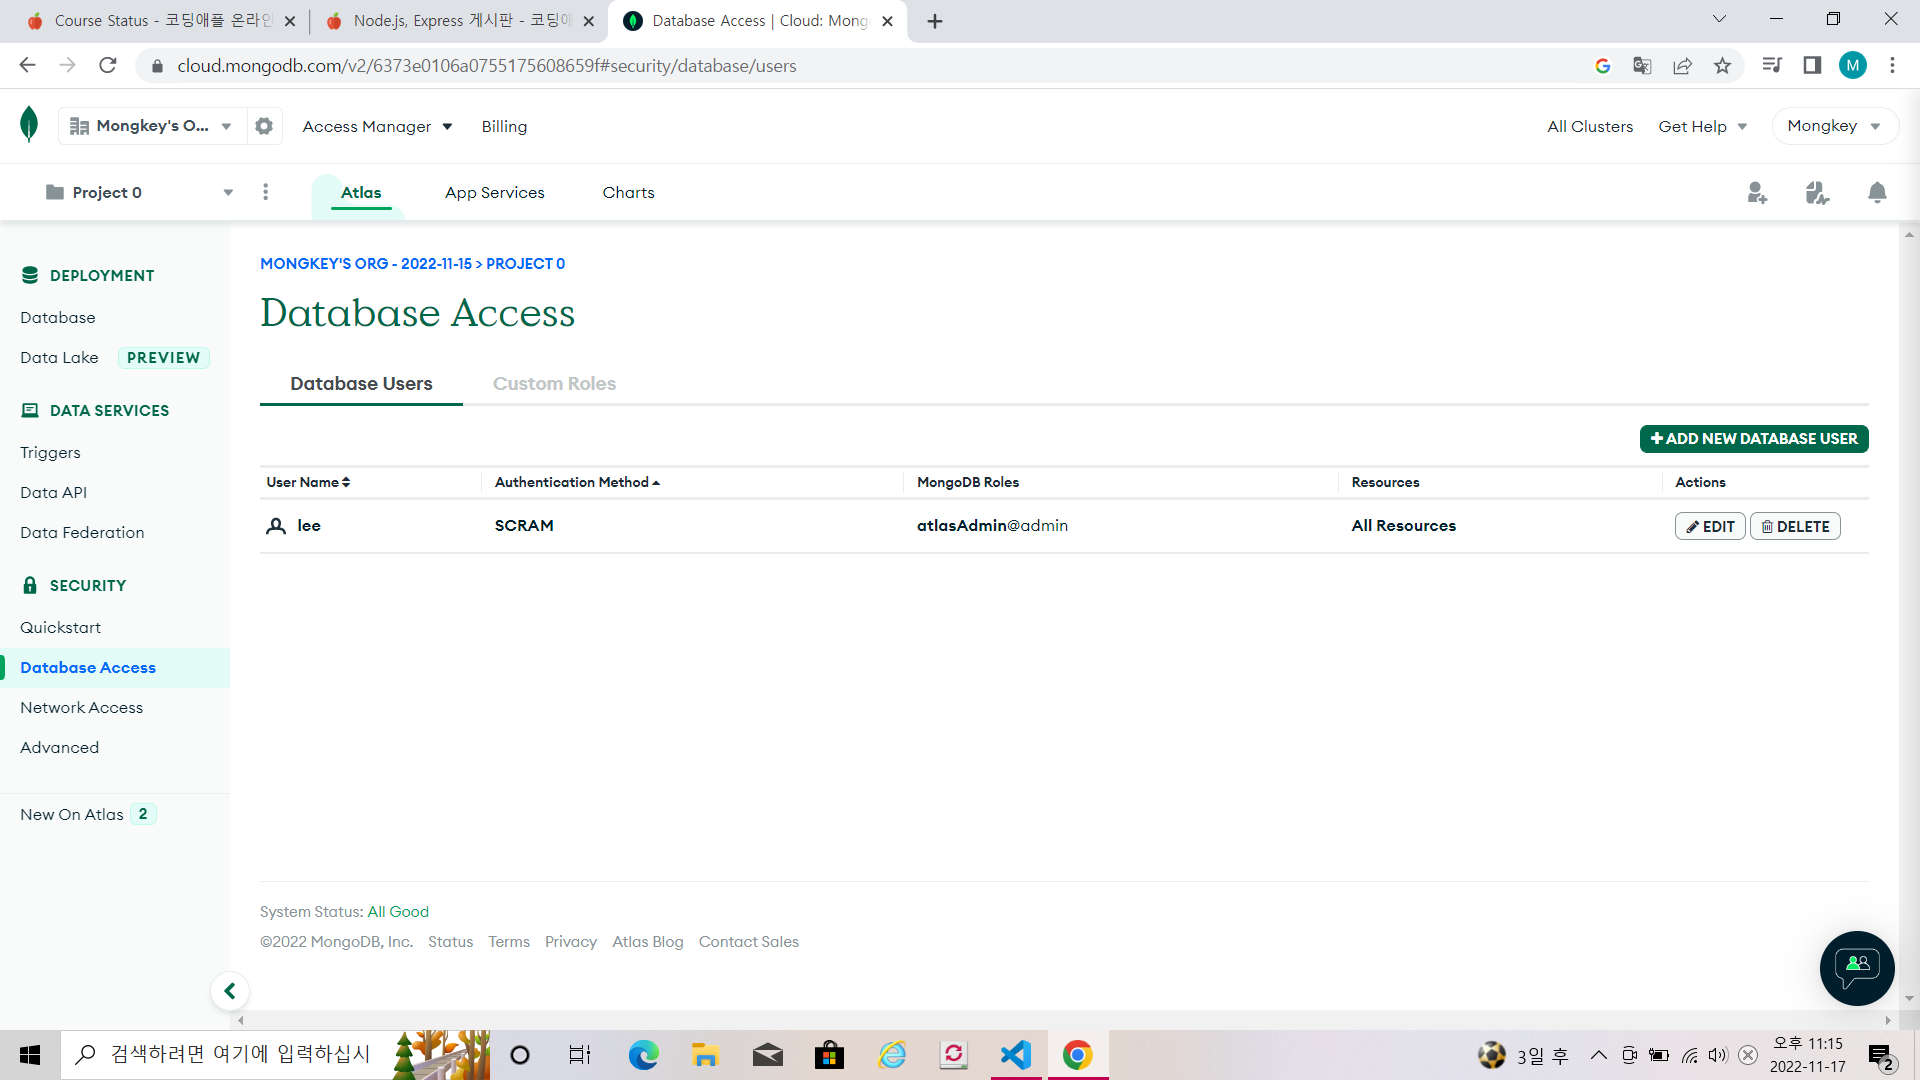
Task: Open New On Atlas item
Action: tap(72, 814)
